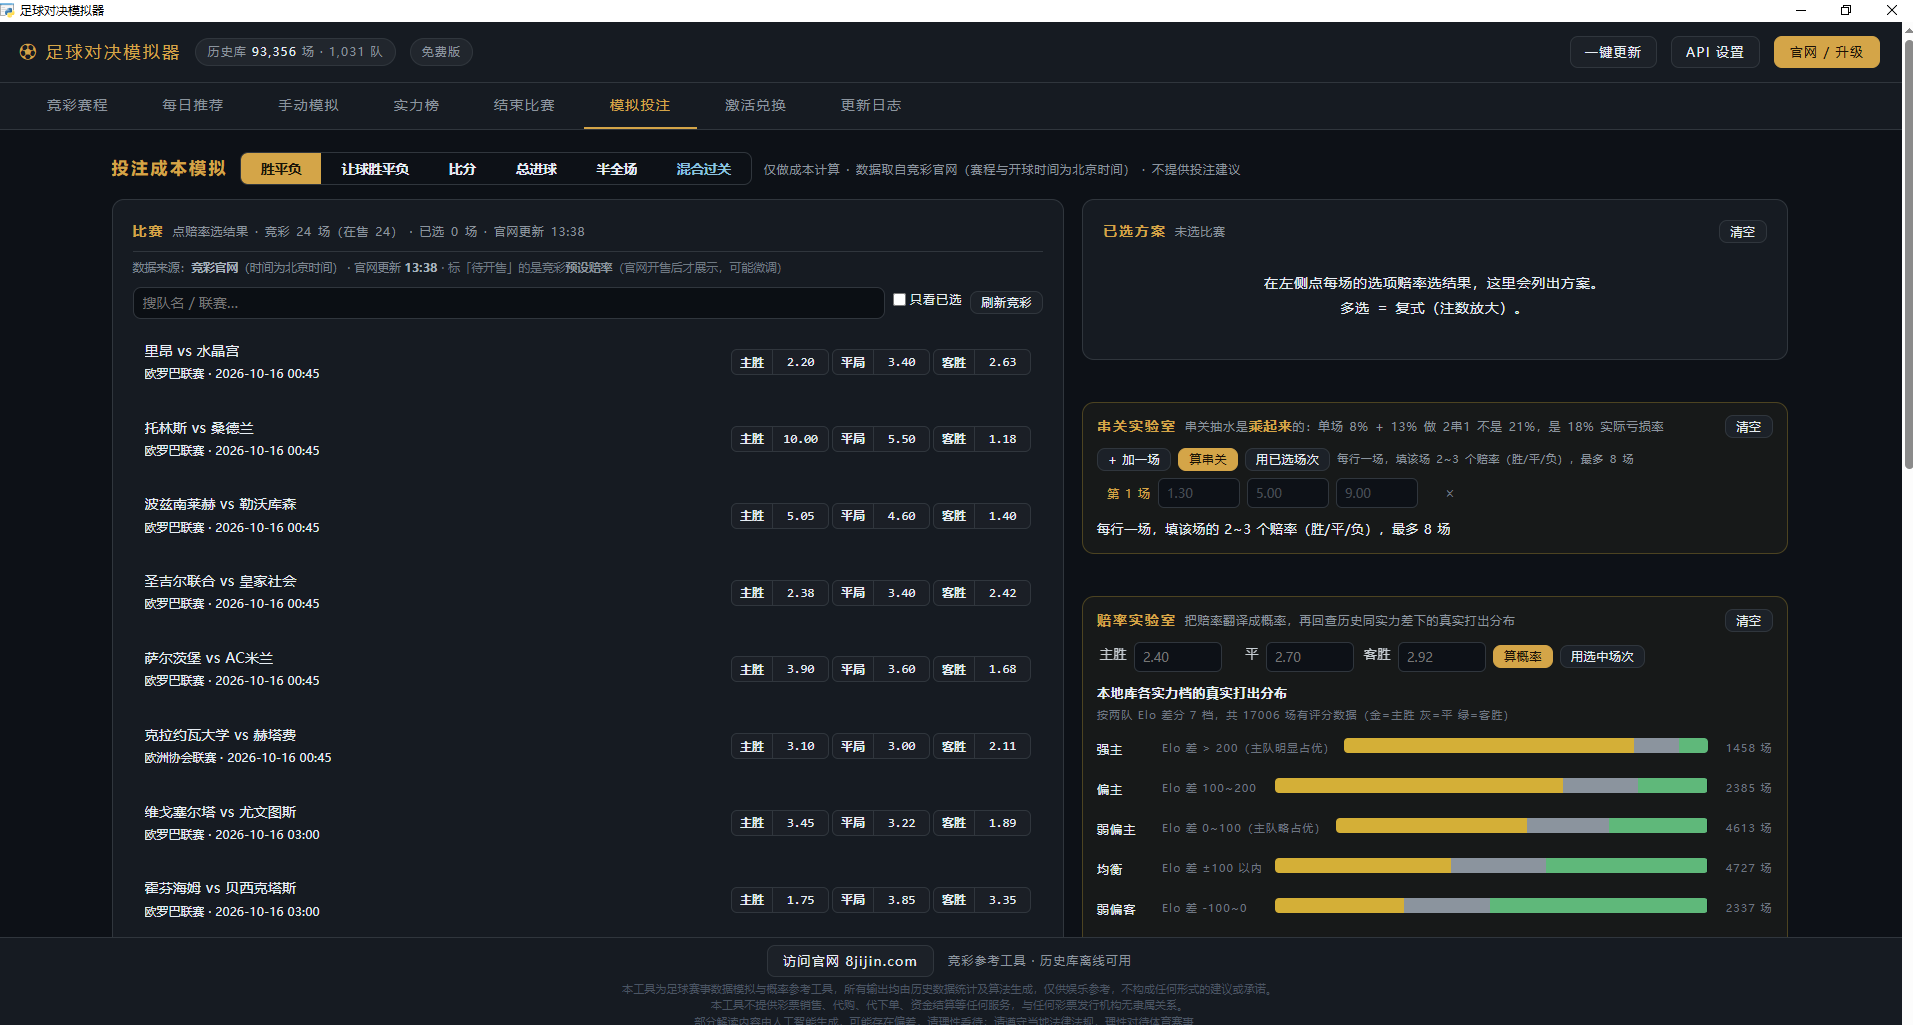Open the 实力榜 tab

coord(416,105)
